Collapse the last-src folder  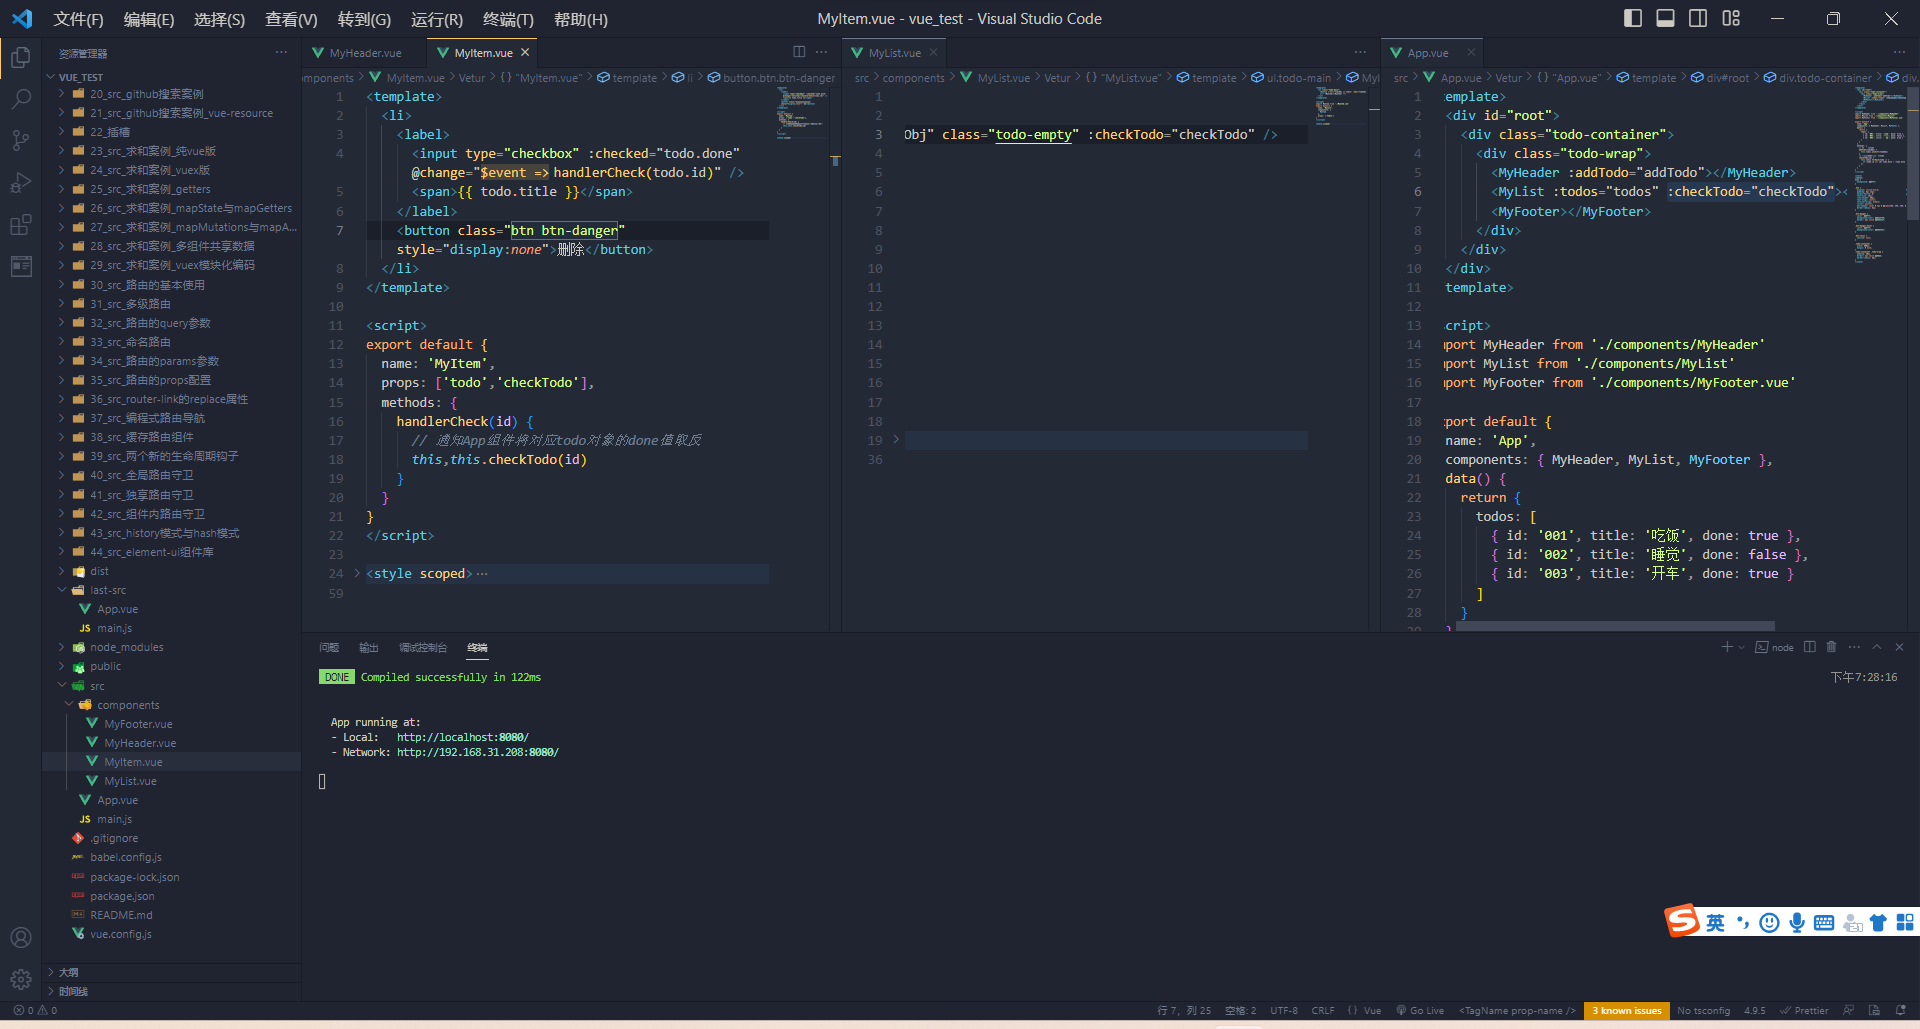[108, 590]
